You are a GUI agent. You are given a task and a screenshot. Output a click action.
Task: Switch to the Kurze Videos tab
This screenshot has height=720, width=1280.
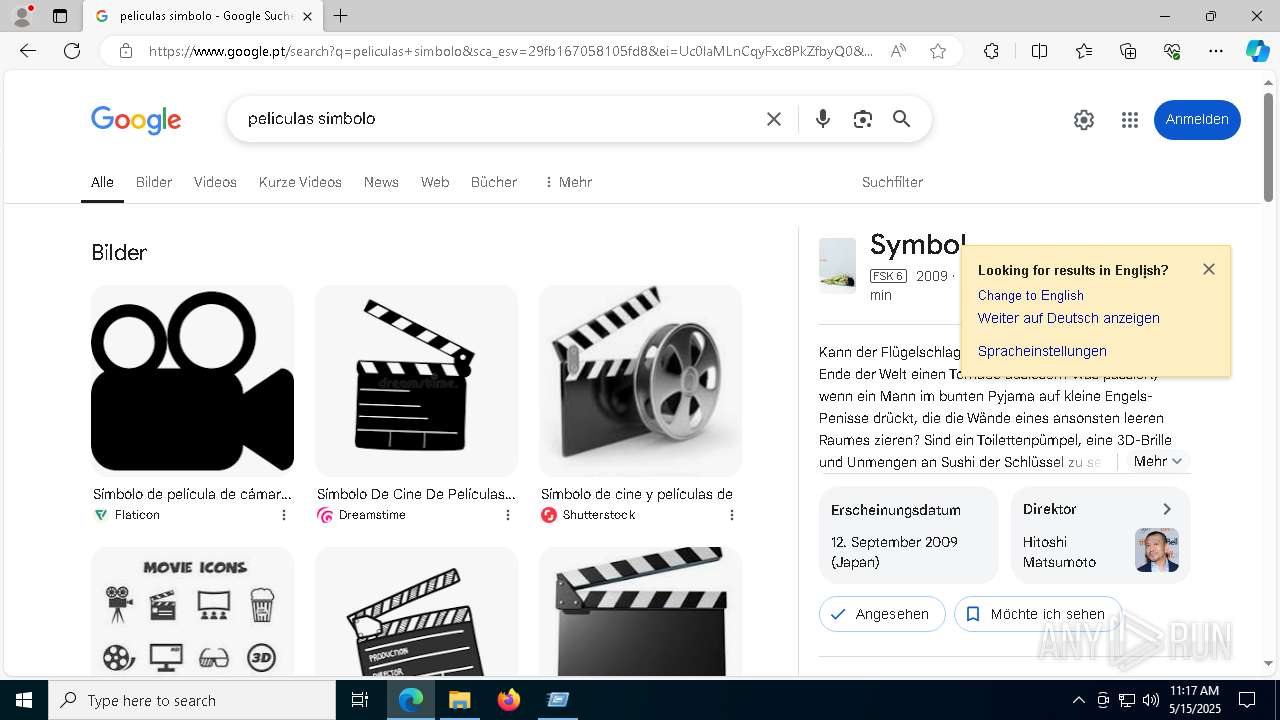[x=300, y=182]
